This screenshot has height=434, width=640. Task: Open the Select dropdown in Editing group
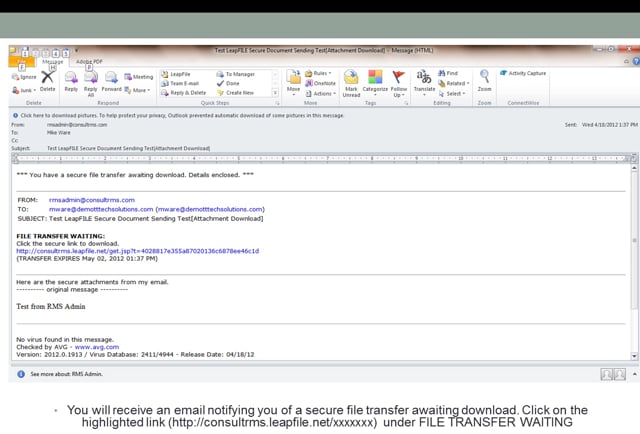(x=452, y=93)
